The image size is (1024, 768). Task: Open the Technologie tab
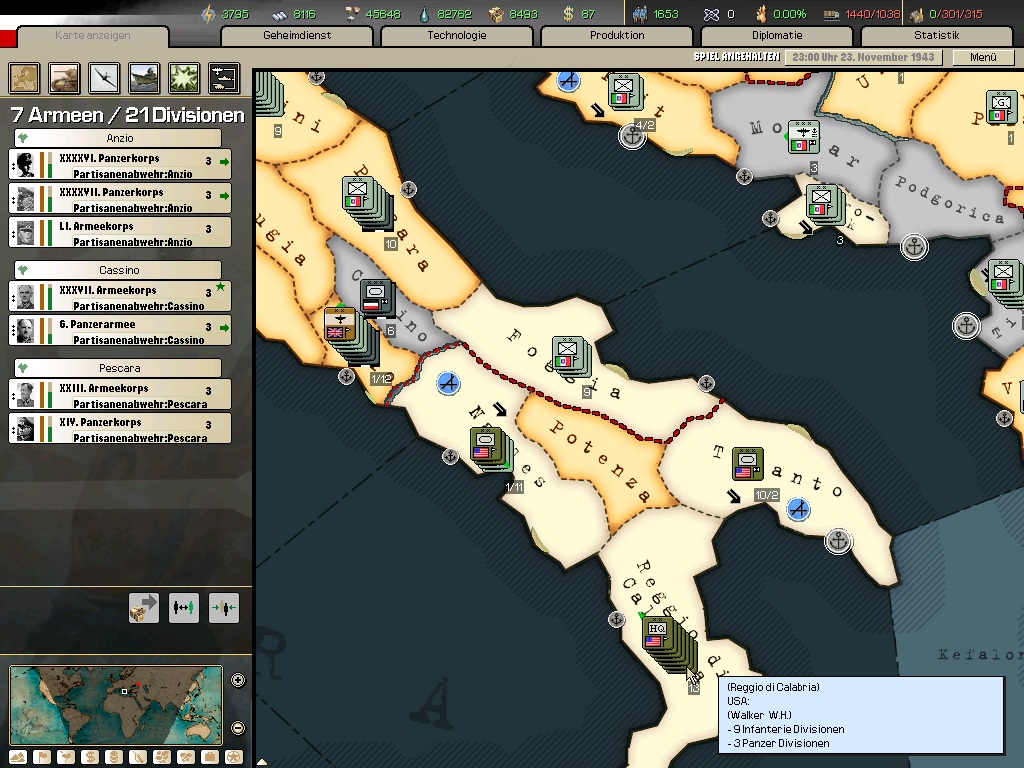pos(456,35)
